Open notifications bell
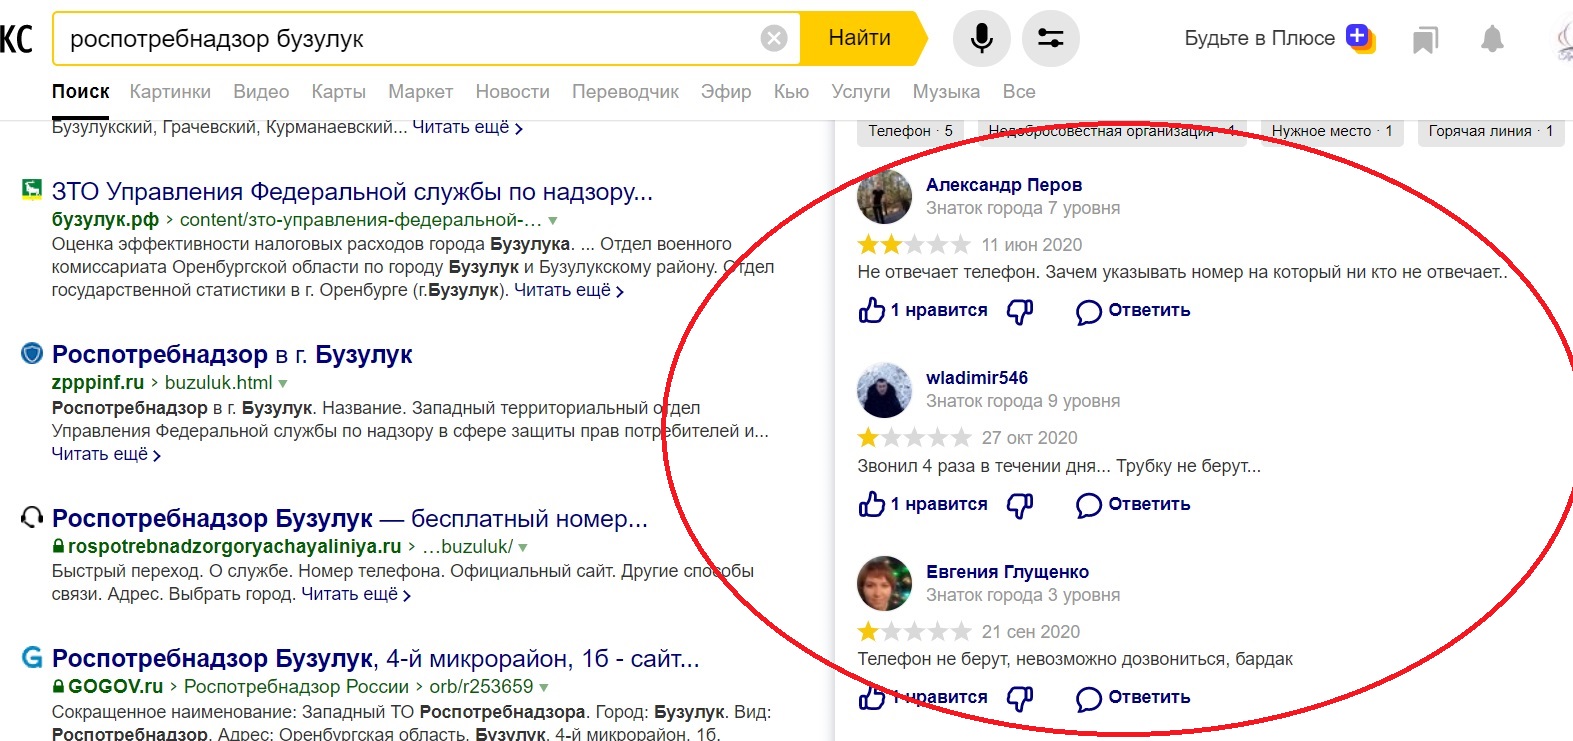The height and width of the screenshot is (741, 1573). coord(1491,40)
